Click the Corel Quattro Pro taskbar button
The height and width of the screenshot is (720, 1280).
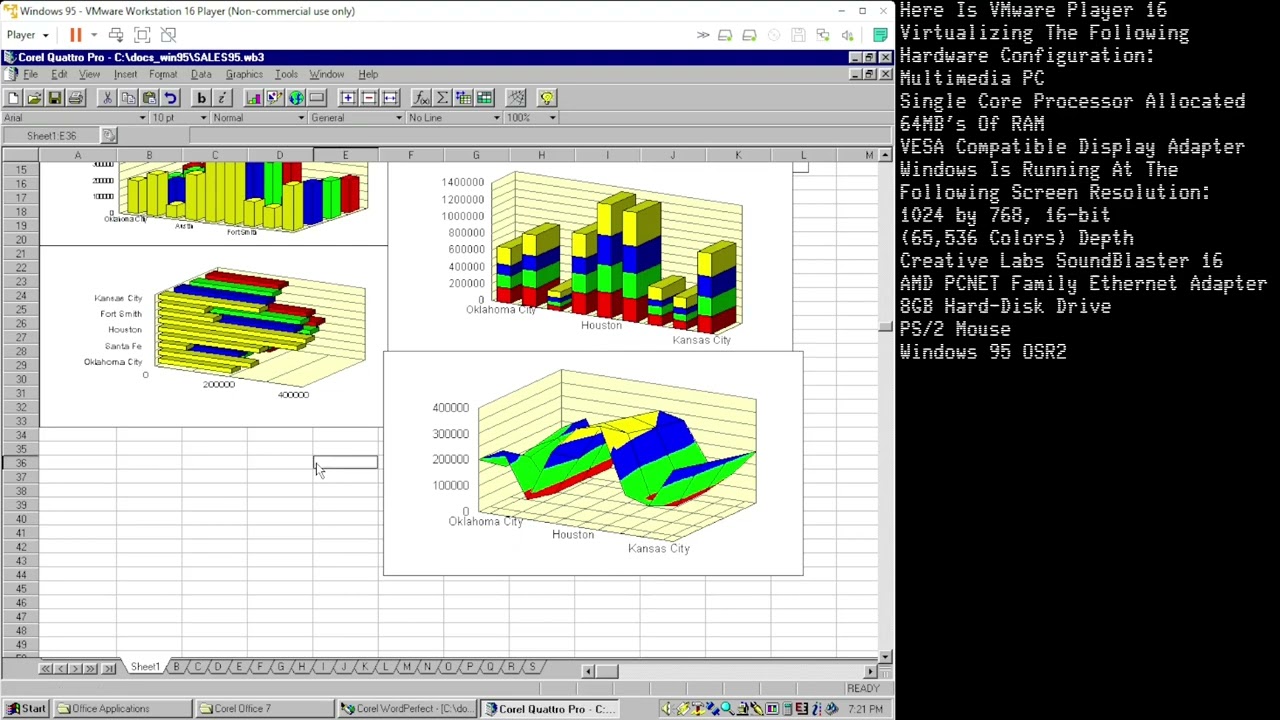(x=548, y=709)
